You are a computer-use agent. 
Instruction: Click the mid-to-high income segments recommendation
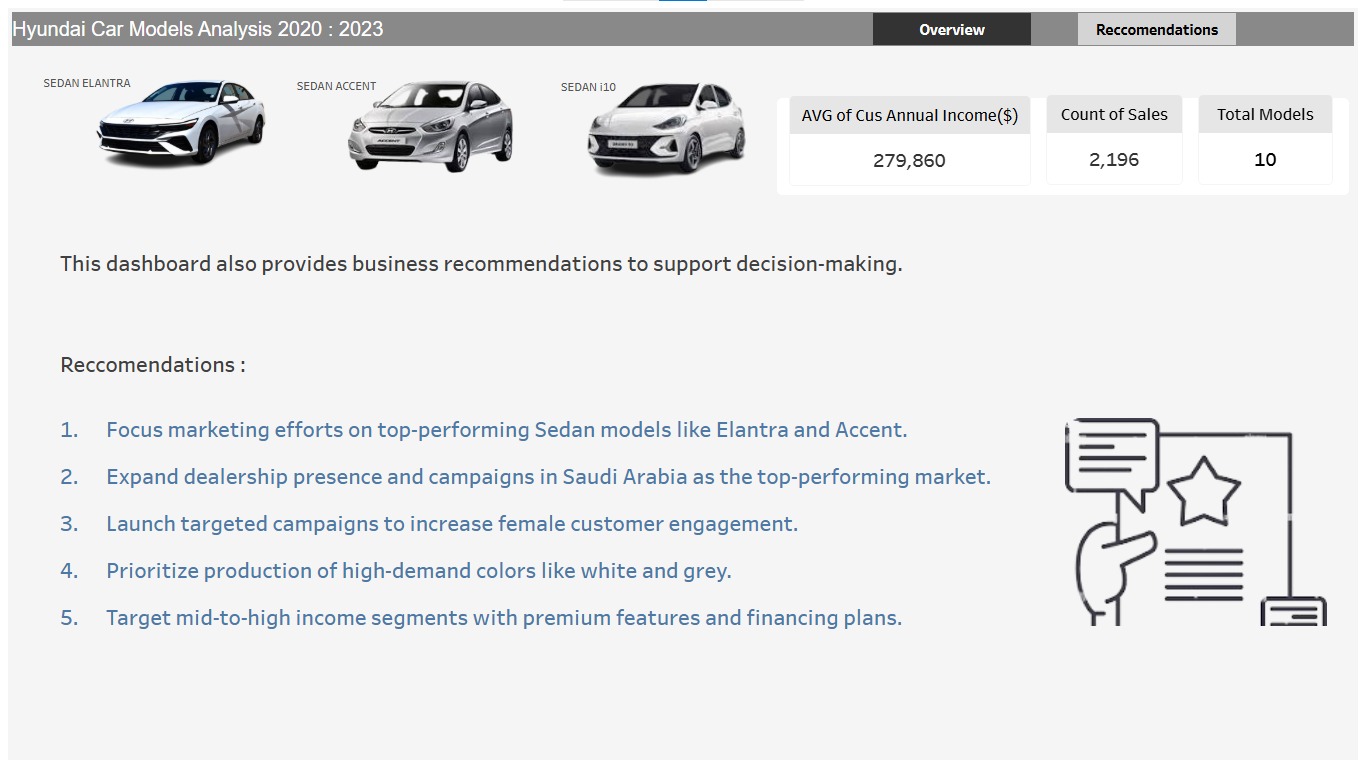point(504,618)
